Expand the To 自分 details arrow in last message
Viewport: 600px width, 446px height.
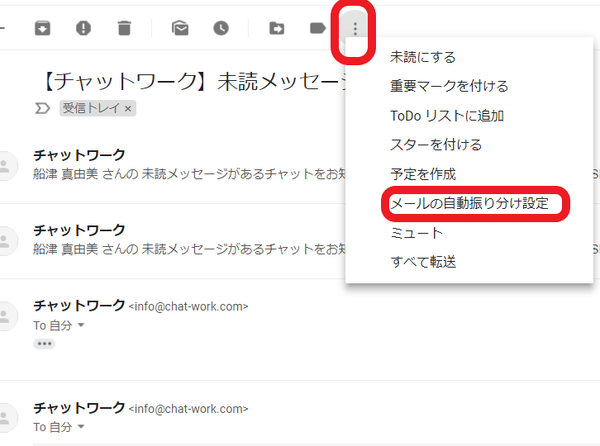(81, 426)
